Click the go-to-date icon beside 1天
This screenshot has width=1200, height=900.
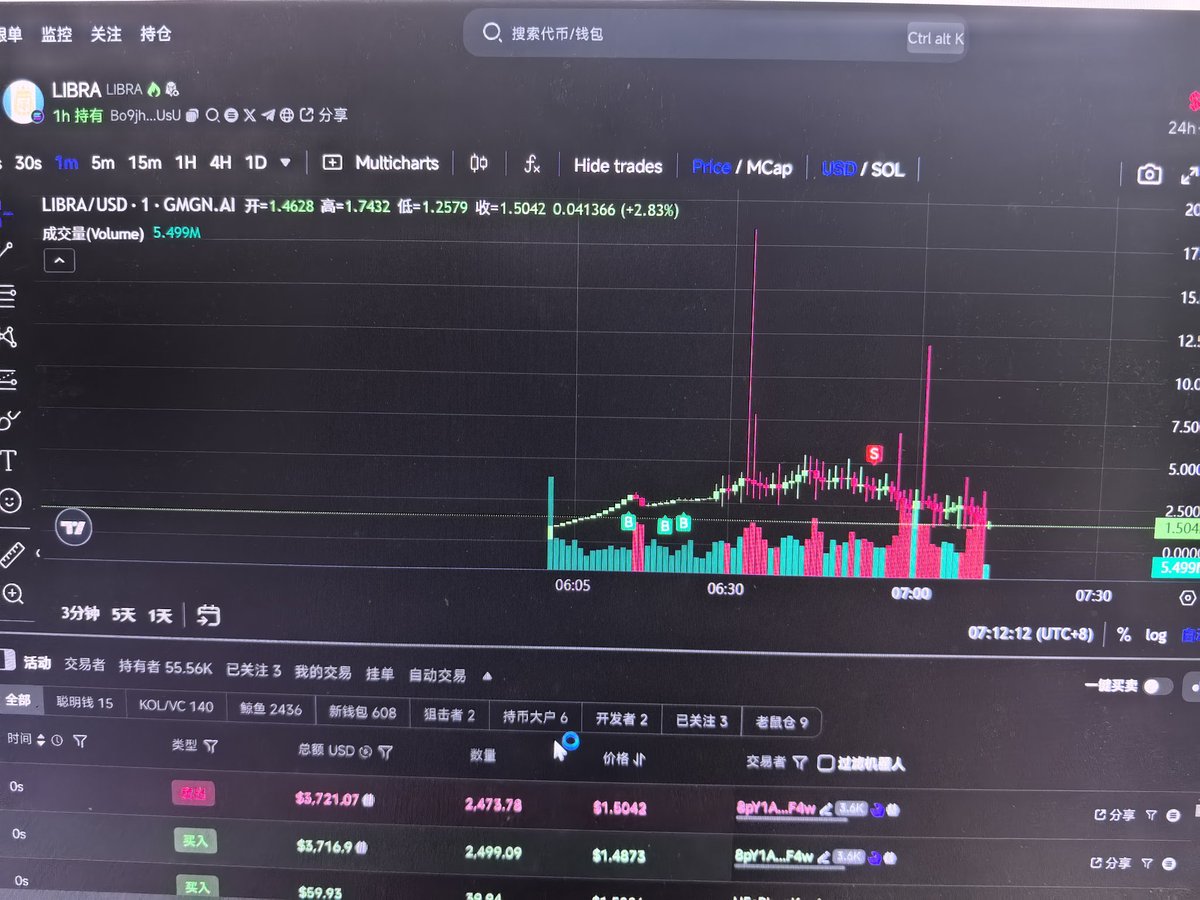(x=208, y=615)
